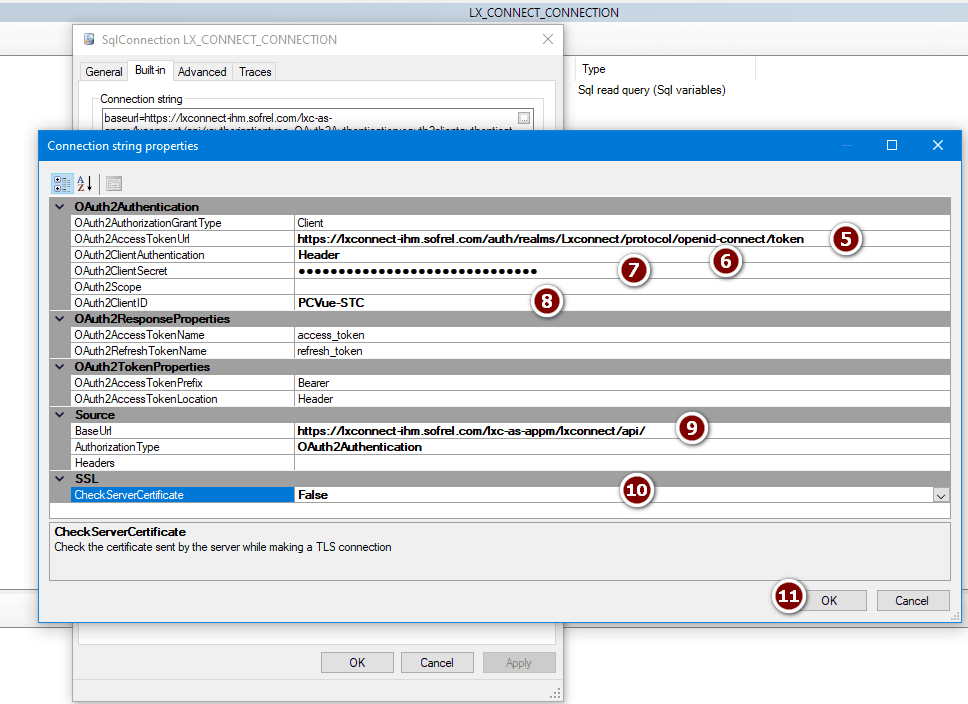Click the connection string ellipsis browse button
Image resolution: width=968 pixels, height=704 pixels.
pos(524,118)
